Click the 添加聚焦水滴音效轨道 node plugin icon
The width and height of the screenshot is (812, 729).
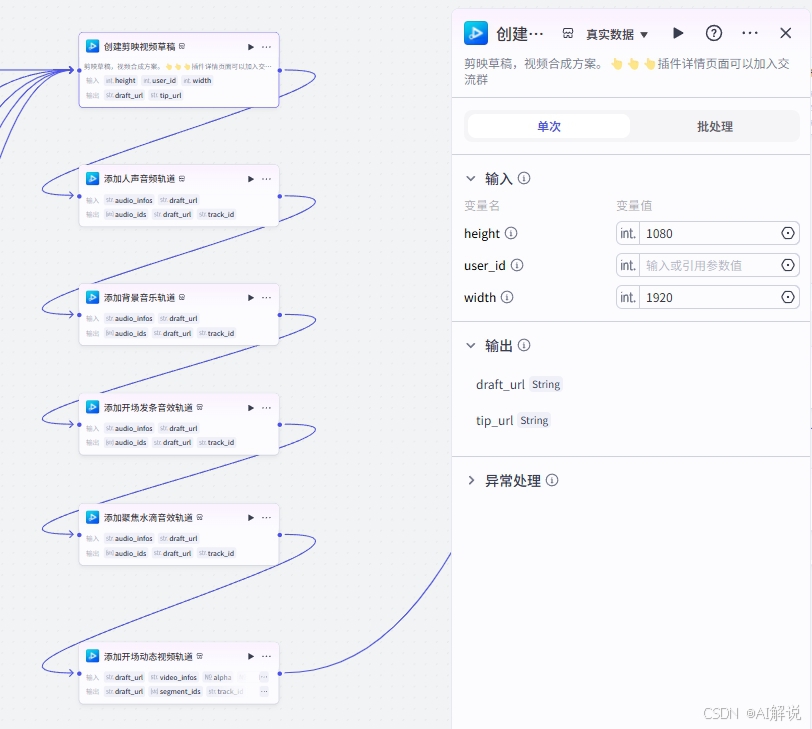pyautogui.click(x=92, y=517)
